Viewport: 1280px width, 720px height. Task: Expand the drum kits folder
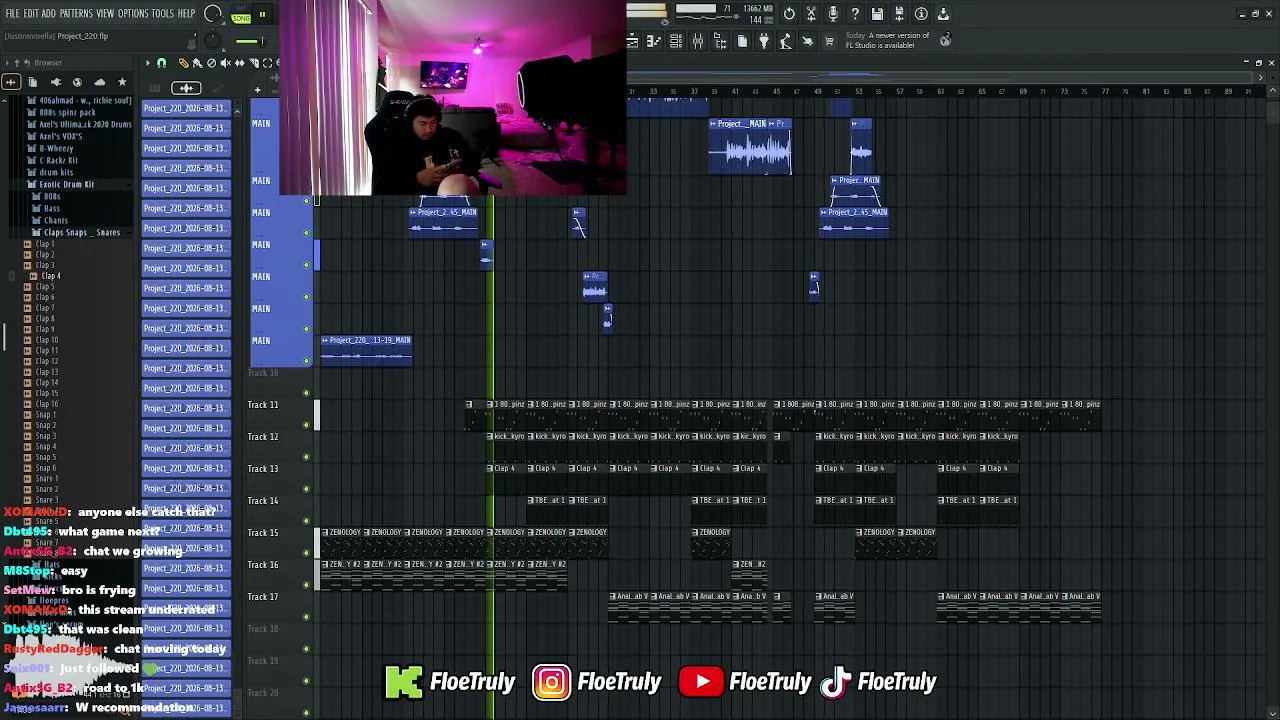click(x=56, y=172)
